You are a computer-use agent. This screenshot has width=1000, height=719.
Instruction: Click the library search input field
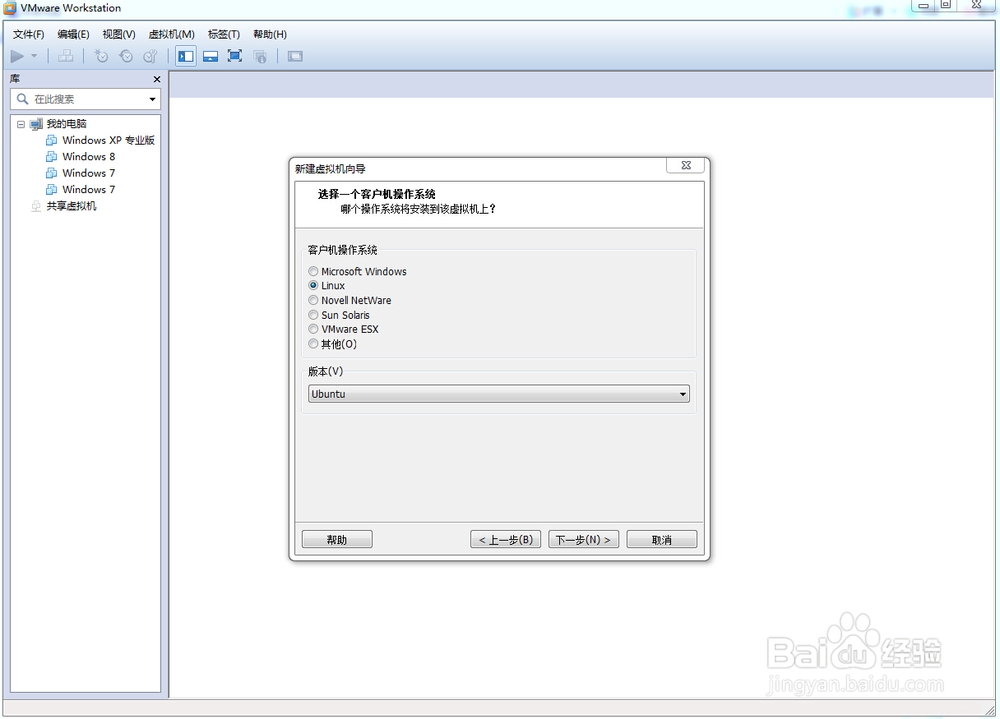click(x=85, y=99)
